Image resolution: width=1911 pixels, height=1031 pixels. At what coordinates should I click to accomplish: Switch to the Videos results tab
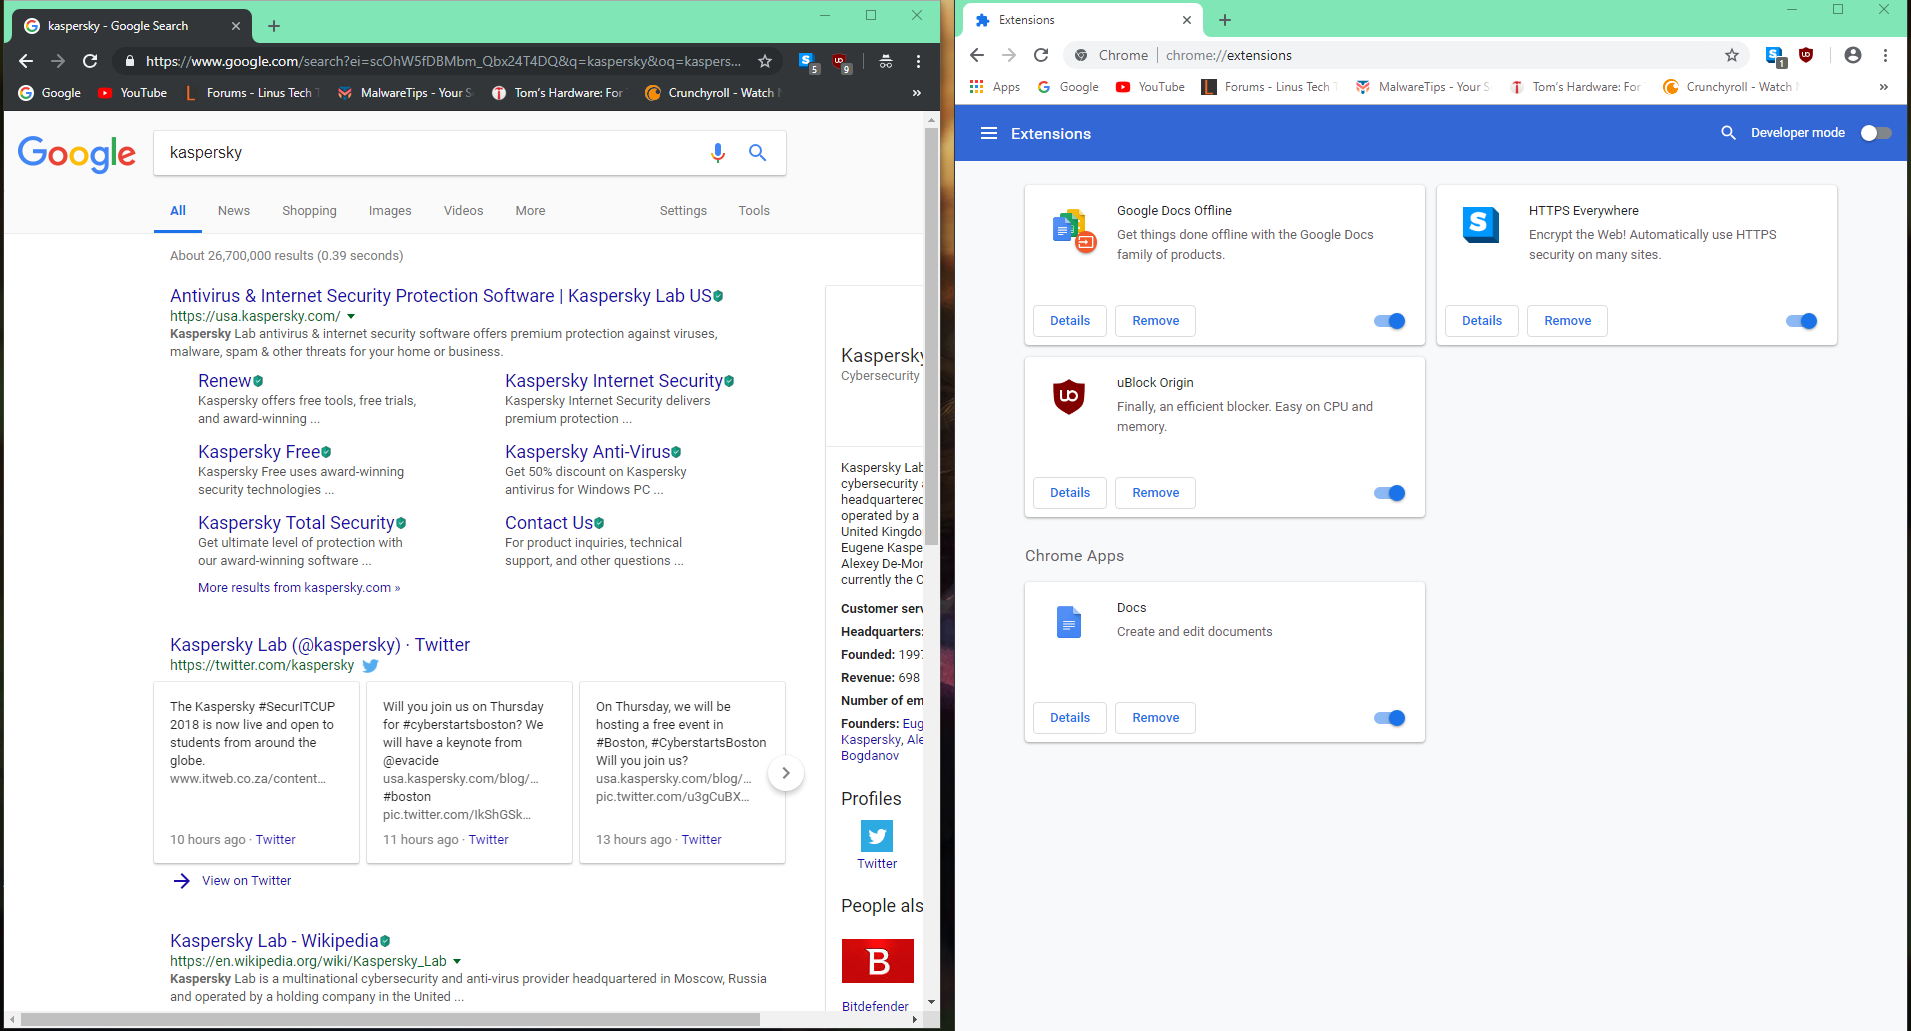pyautogui.click(x=464, y=211)
